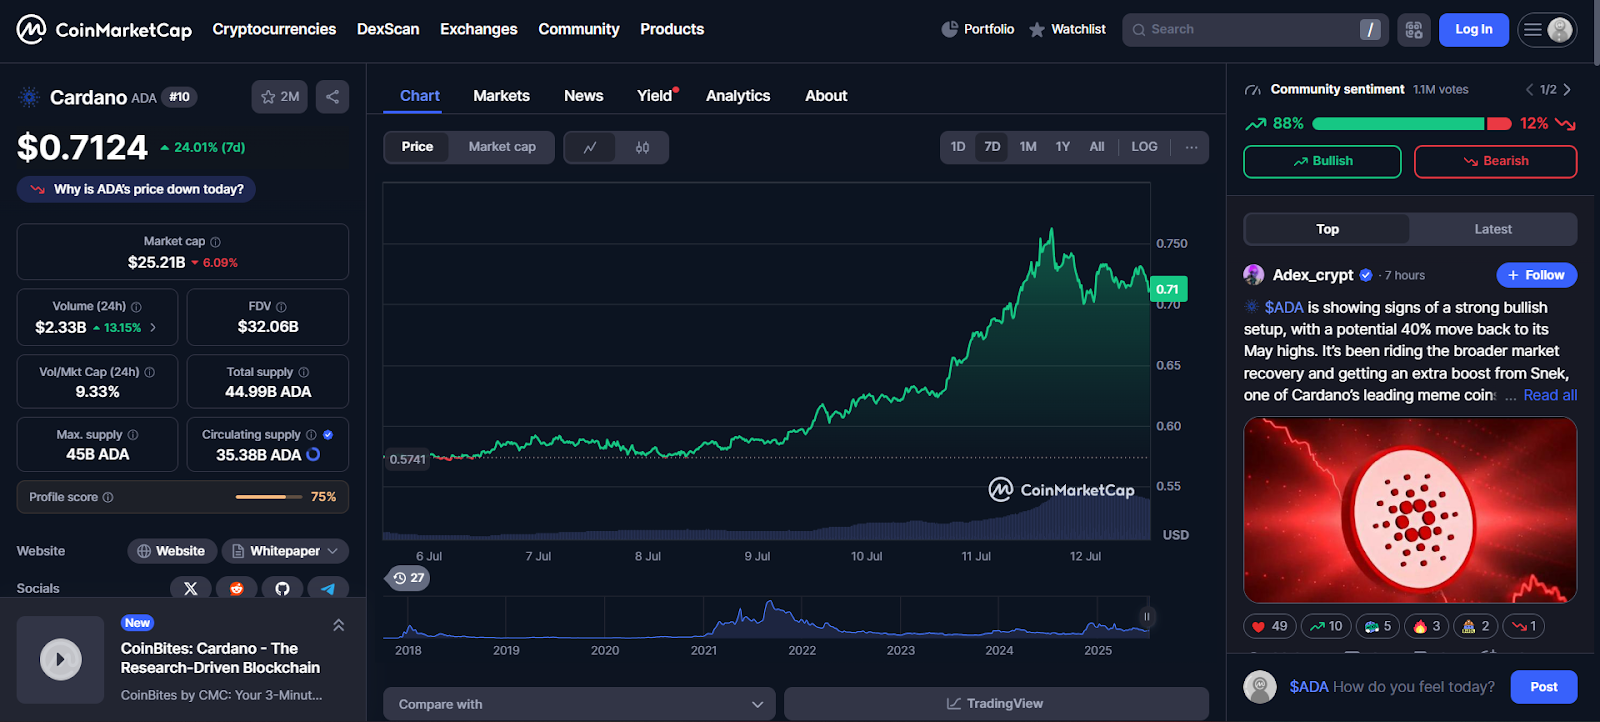The image size is (1600, 722).
Task: Click the range handle on the mini history chart
Action: pos(1146,617)
